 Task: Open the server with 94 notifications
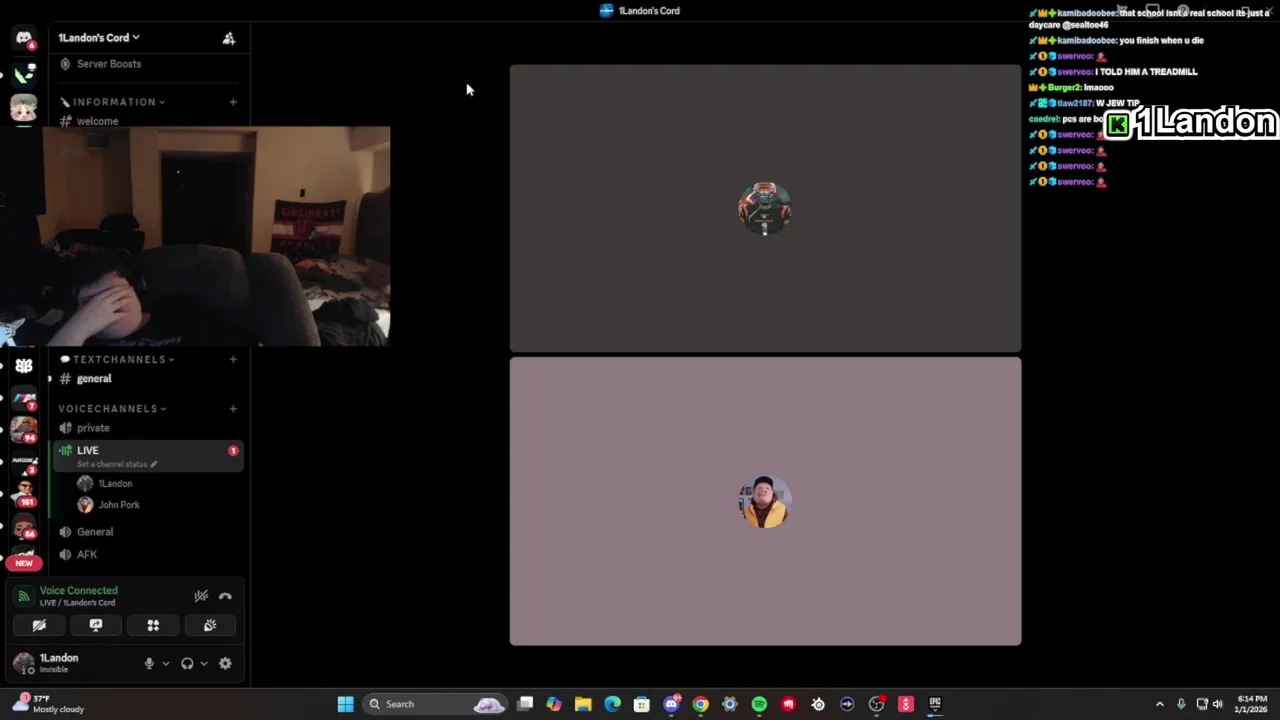24,430
